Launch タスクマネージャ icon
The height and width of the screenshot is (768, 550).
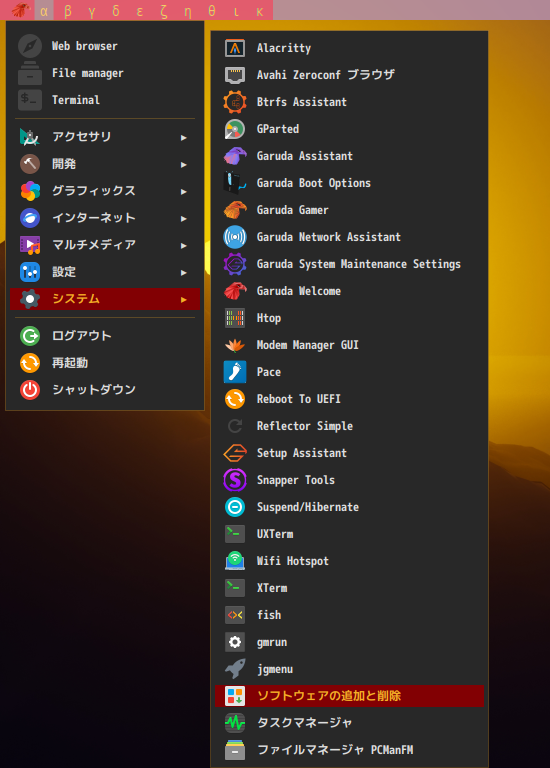tap(235, 723)
